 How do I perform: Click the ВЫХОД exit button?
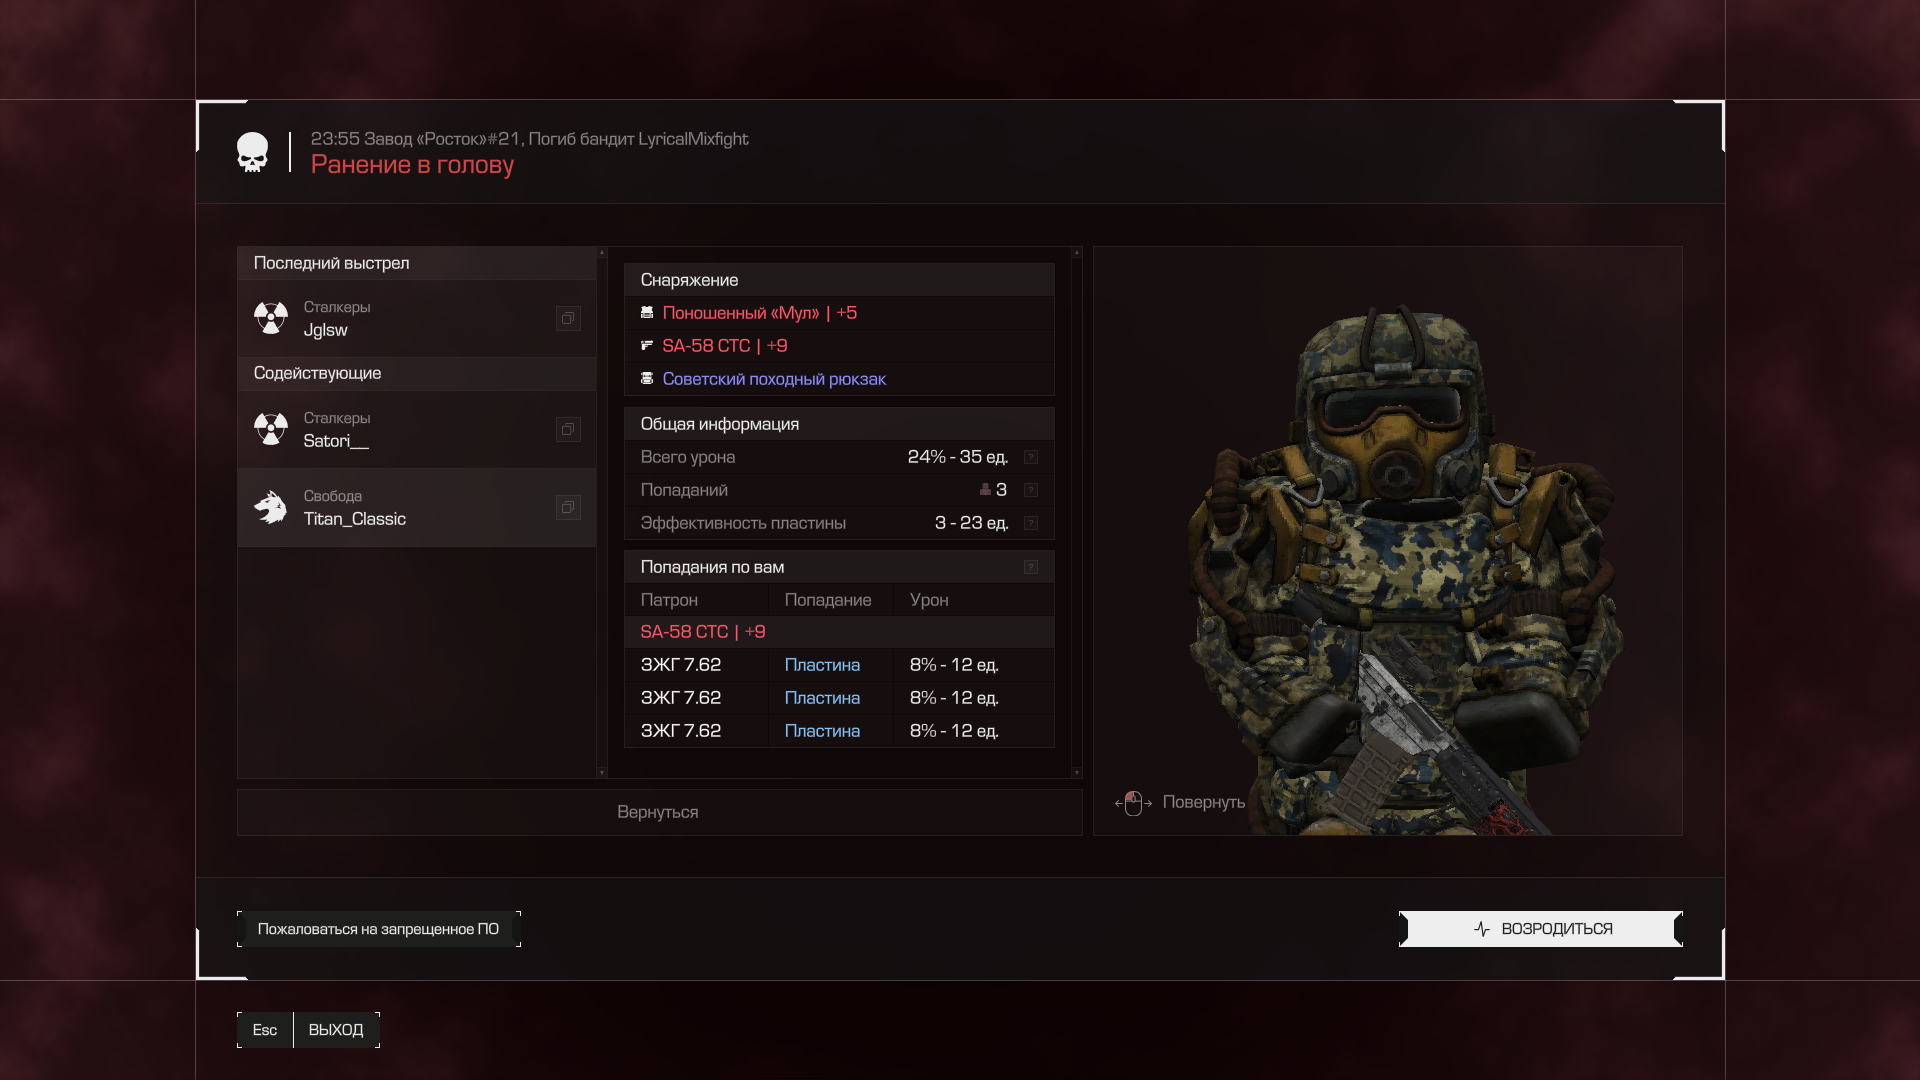click(336, 1030)
